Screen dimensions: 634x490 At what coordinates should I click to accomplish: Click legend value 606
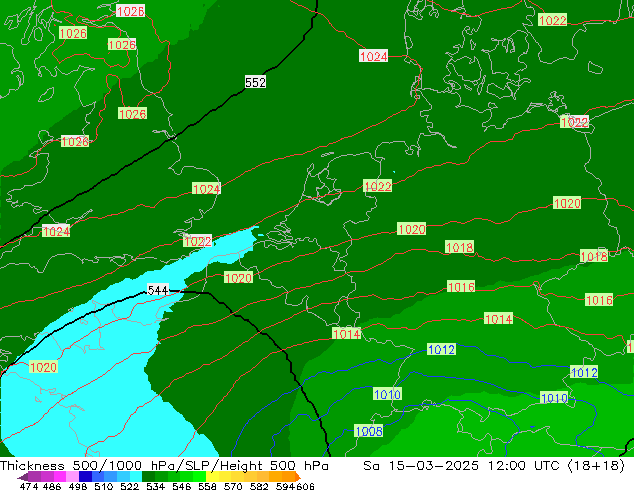(305, 486)
